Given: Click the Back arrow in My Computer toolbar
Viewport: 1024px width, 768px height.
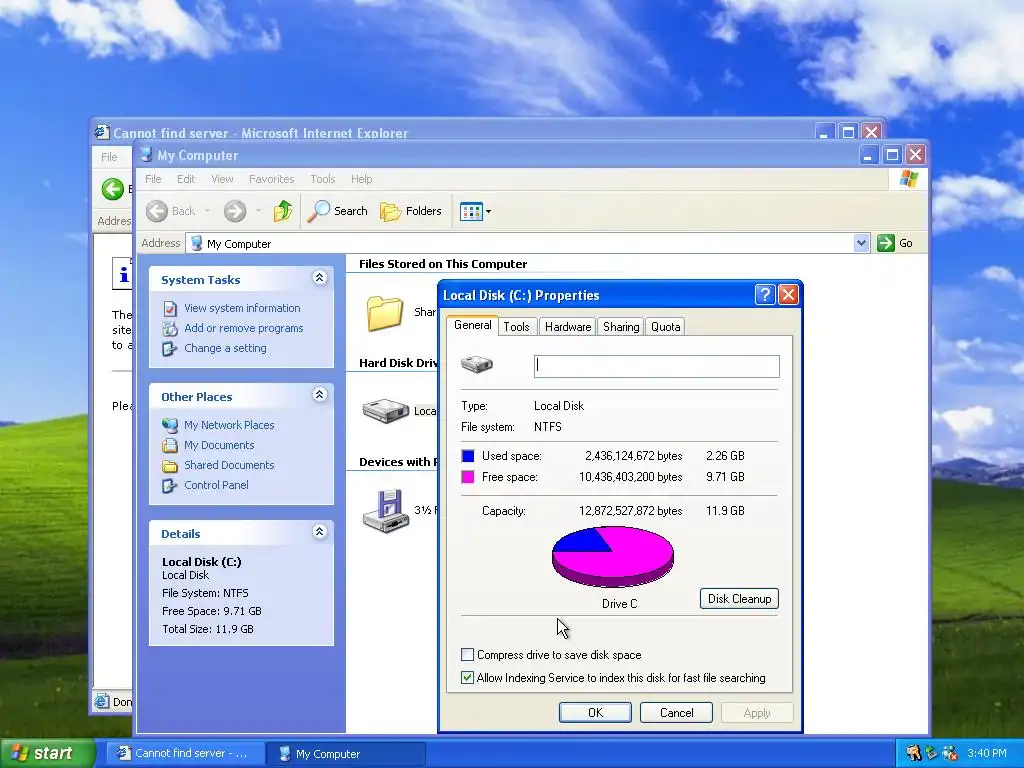Looking at the screenshot, I should pos(157,211).
